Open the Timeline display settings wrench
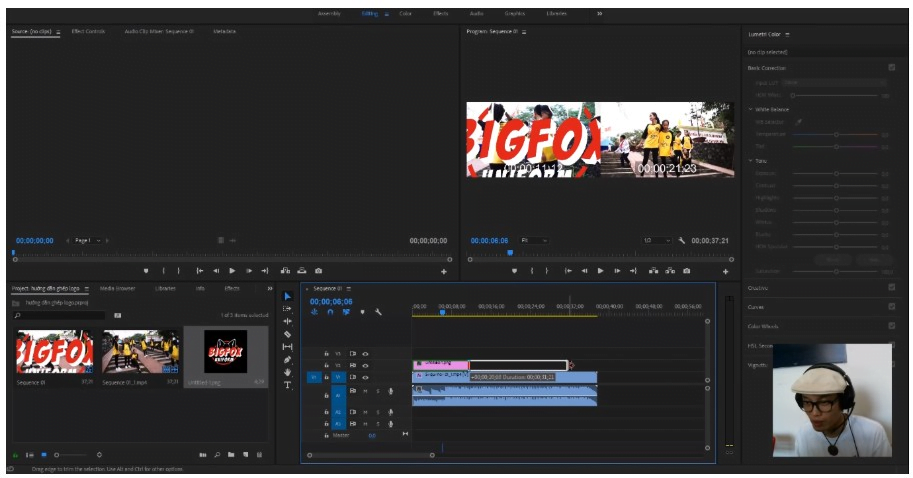This screenshot has width=913, height=478. 378,312
